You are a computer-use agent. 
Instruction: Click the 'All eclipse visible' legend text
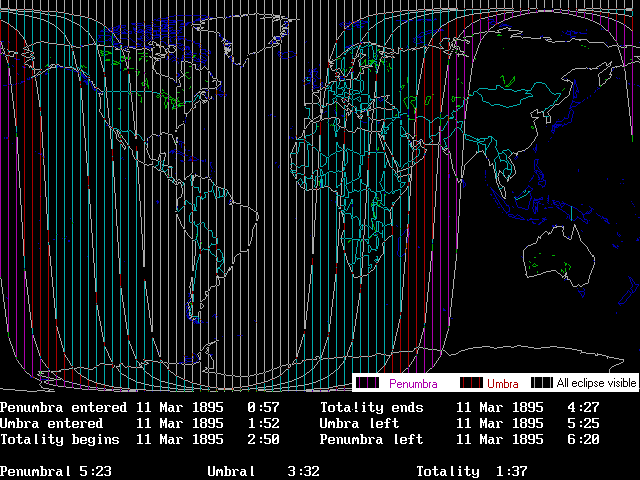[595, 383]
